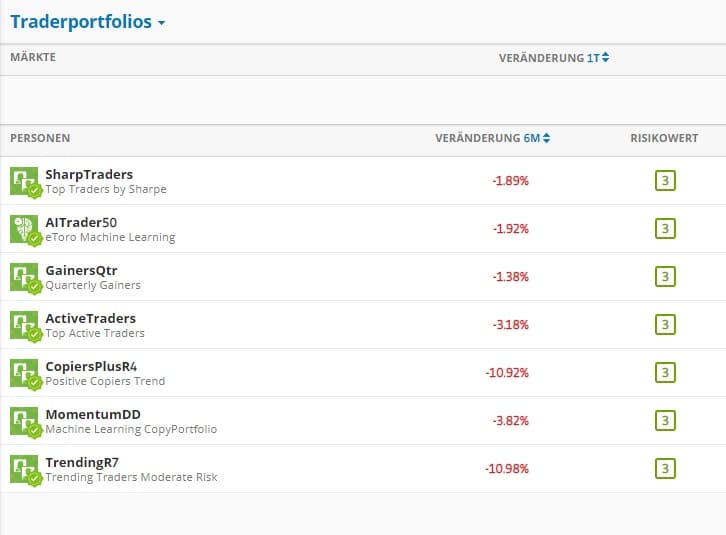Image resolution: width=726 pixels, height=535 pixels.
Task: Click the SharpTraders portfolio avatar icon
Action: tap(24, 181)
